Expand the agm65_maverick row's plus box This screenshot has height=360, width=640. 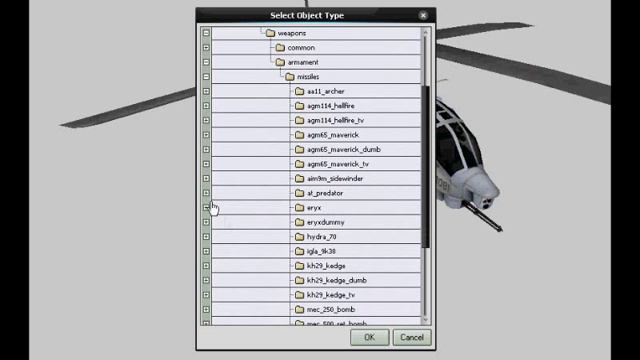206,135
